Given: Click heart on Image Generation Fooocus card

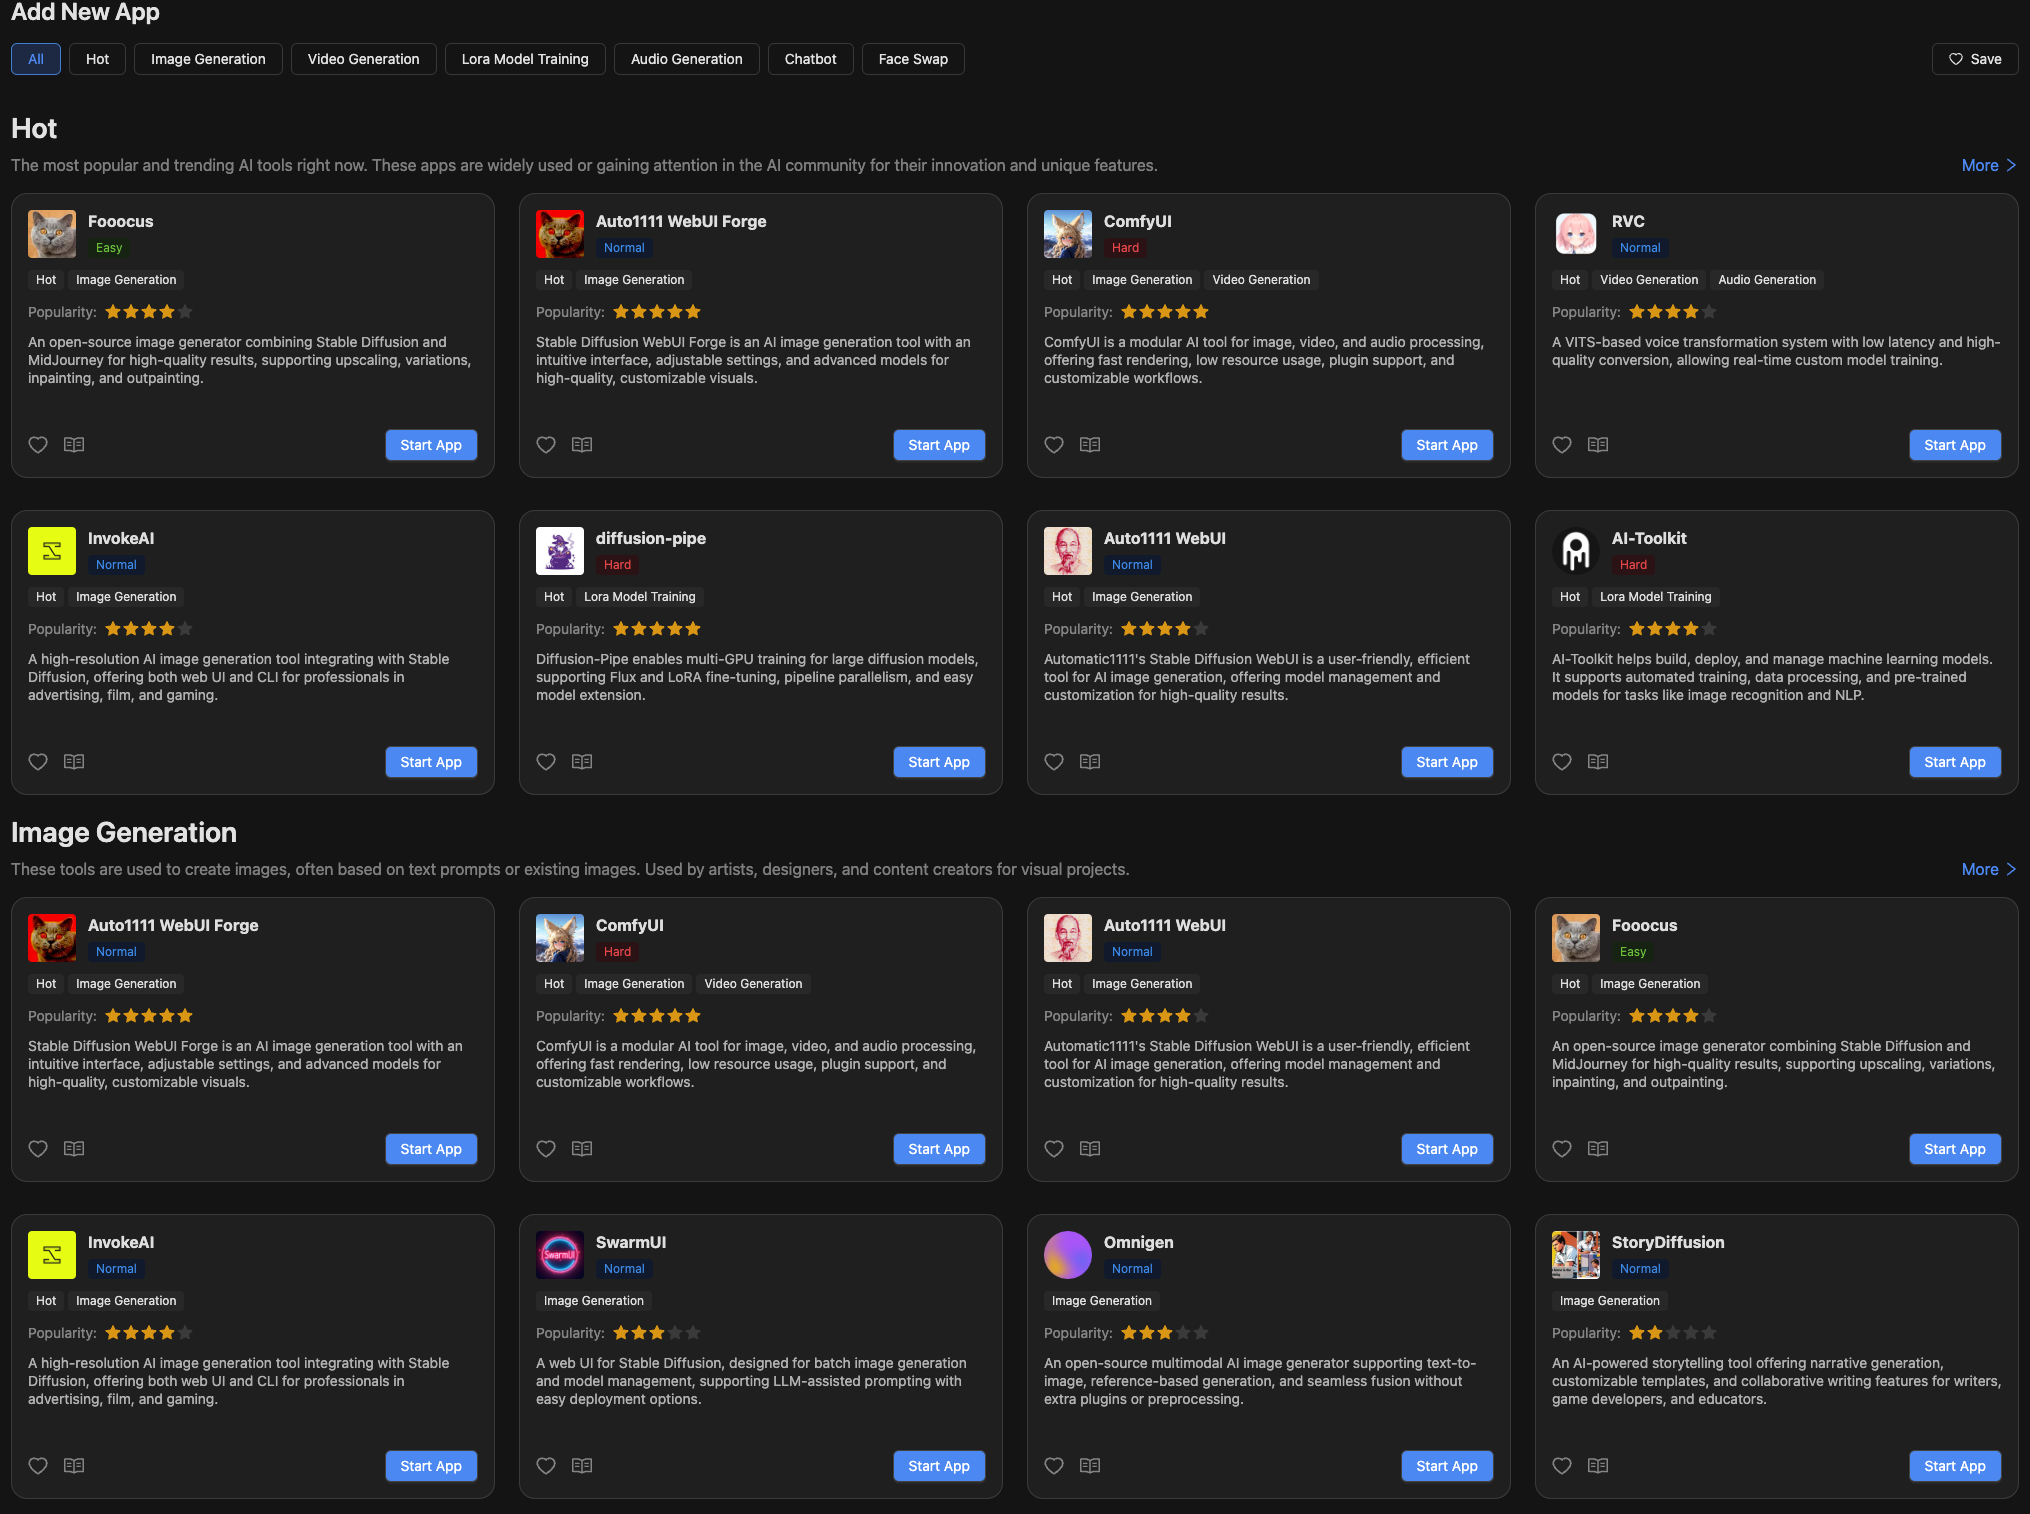Looking at the screenshot, I should pyautogui.click(x=1562, y=1149).
